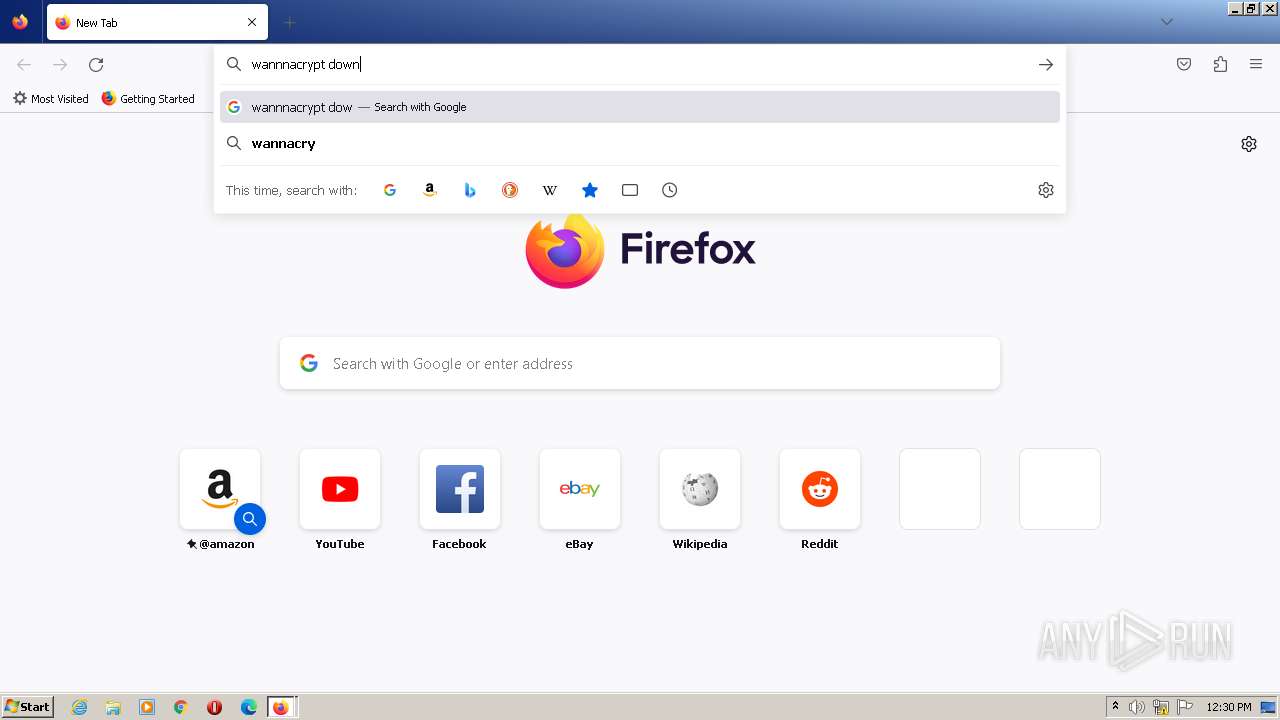1280x720 pixels.
Task: Reload the current page
Action: click(x=96, y=65)
